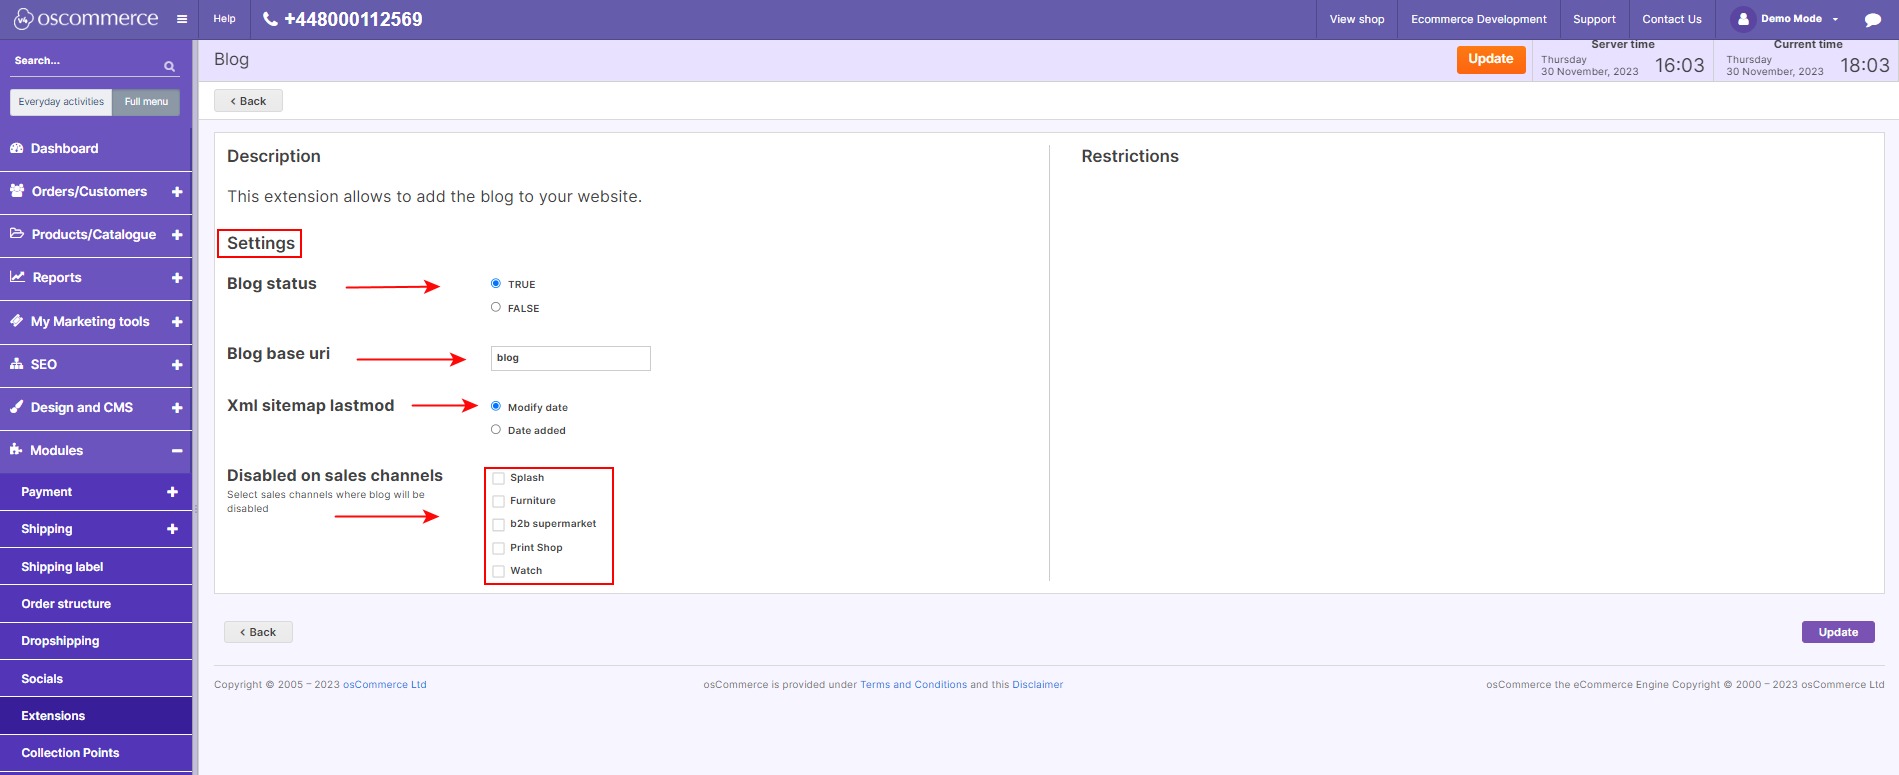Click the Dashboard icon
The width and height of the screenshot is (1899, 775).
[x=17, y=148]
